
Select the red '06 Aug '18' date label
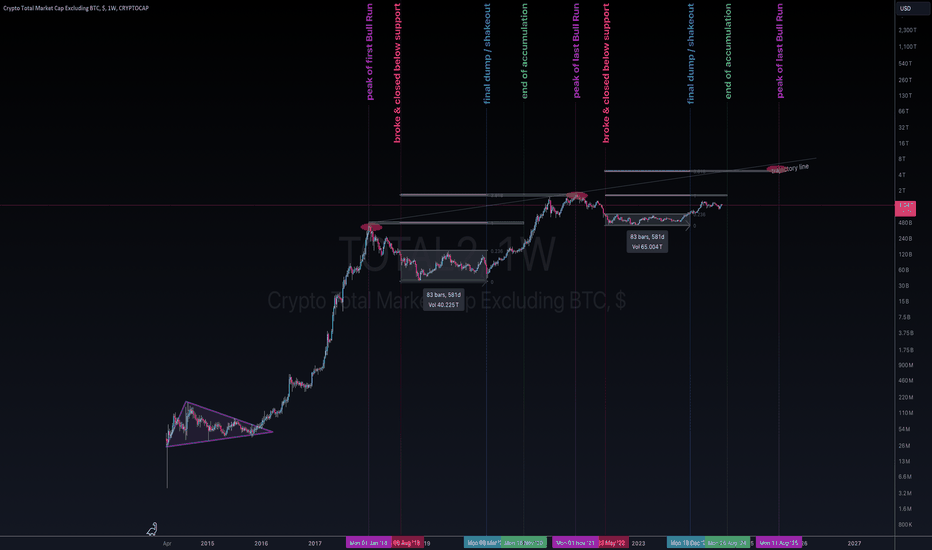pyautogui.click(x=408, y=543)
